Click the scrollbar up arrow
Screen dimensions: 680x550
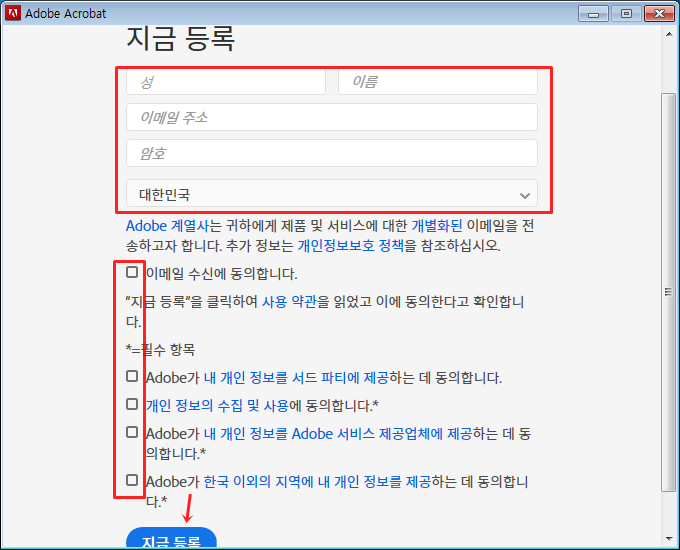point(669,34)
